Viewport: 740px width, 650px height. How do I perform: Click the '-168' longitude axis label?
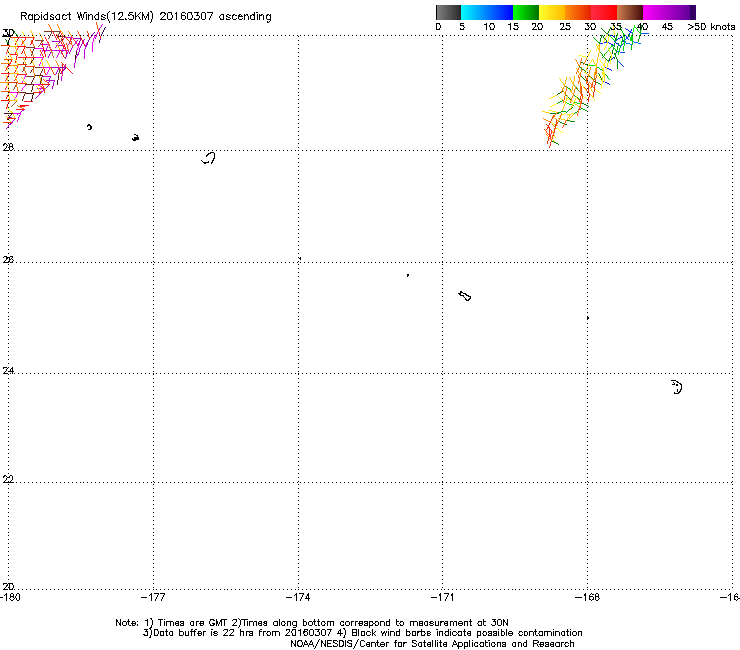pyautogui.click(x=588, y=597)
